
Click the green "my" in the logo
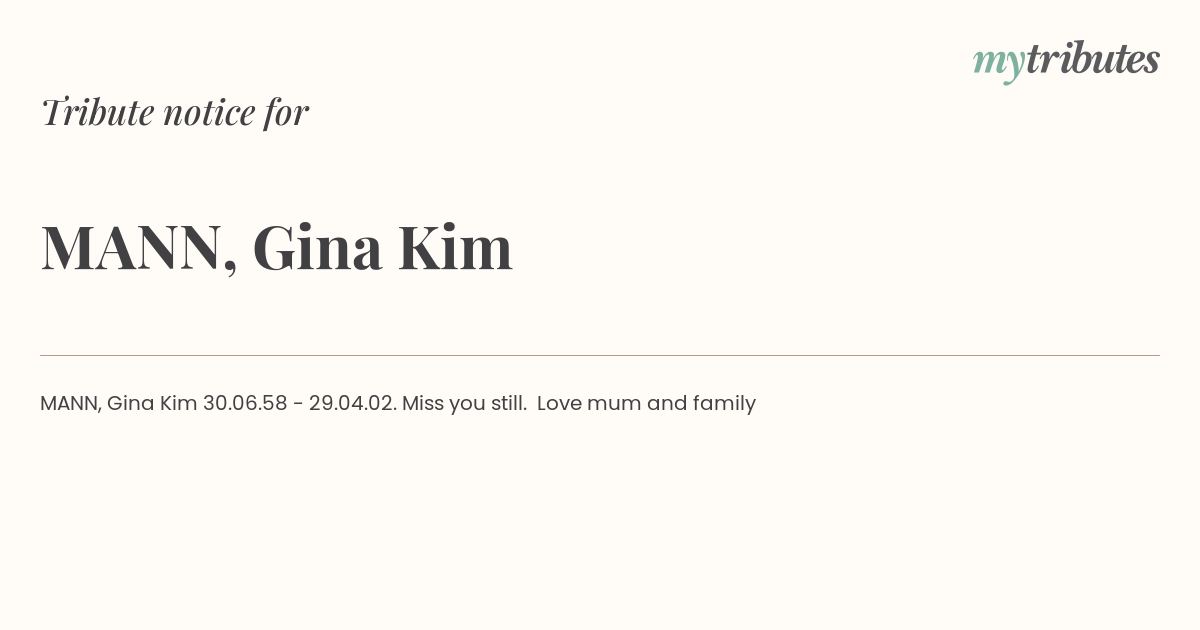click(999, 64)
